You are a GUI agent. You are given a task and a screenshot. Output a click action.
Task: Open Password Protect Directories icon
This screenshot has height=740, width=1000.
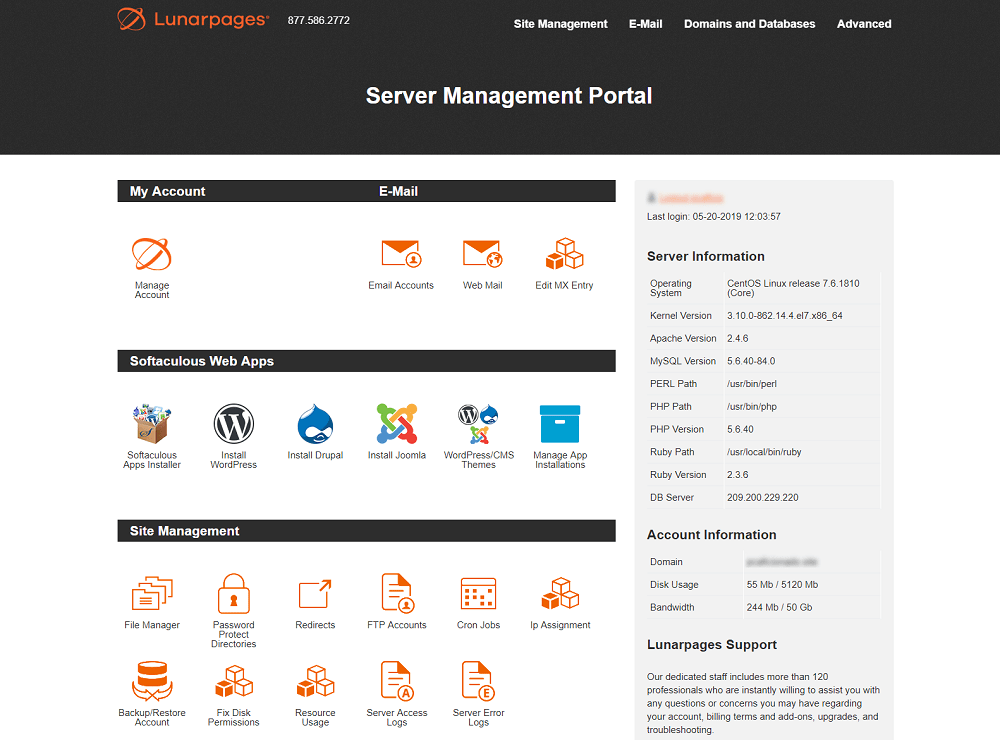(233, 593)
